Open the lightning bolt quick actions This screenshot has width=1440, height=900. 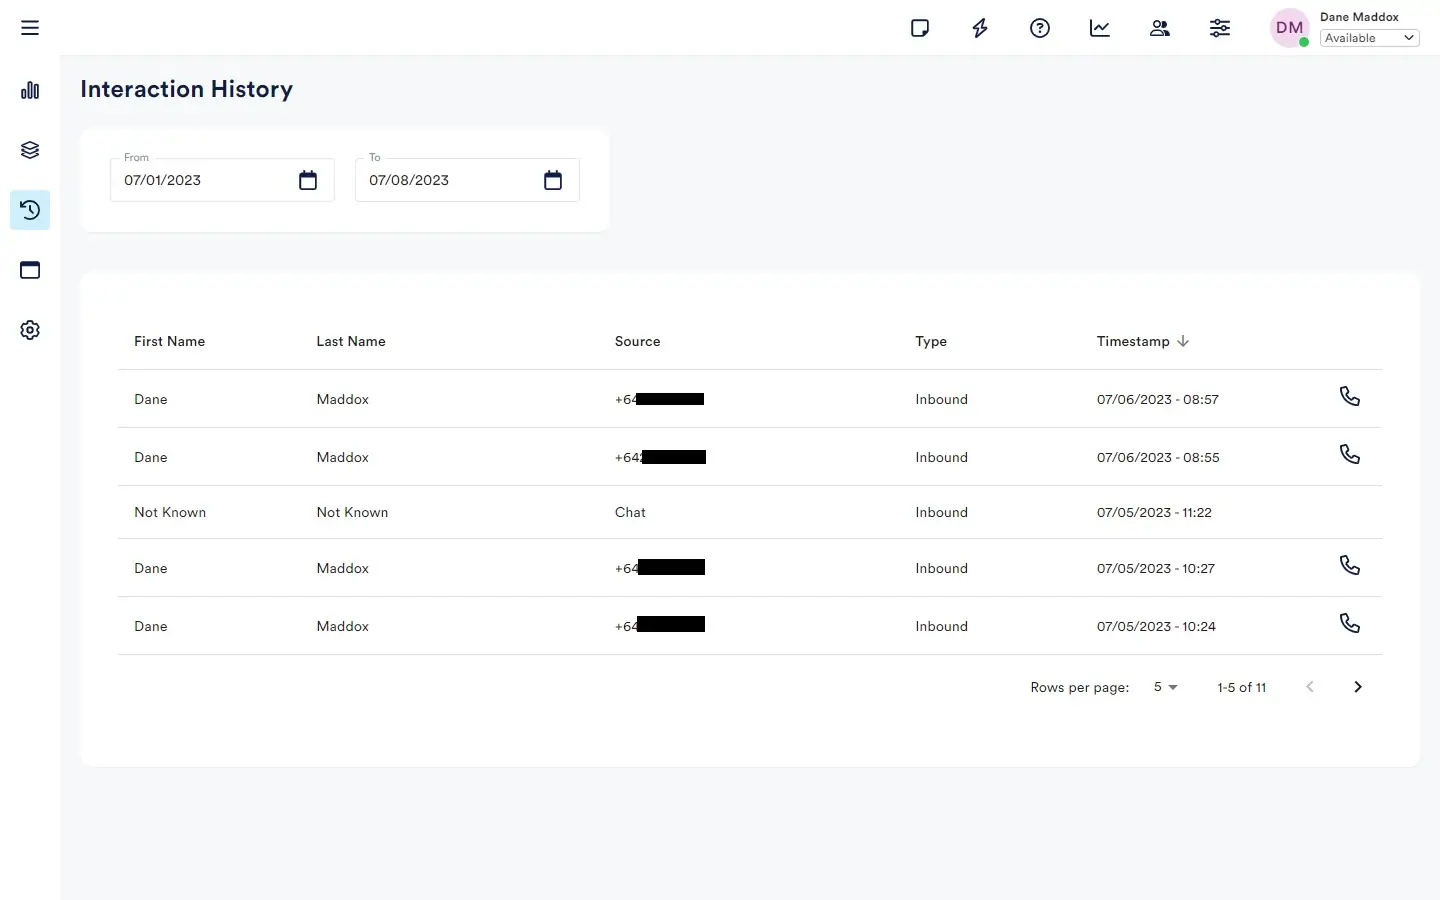click(980, 28)
